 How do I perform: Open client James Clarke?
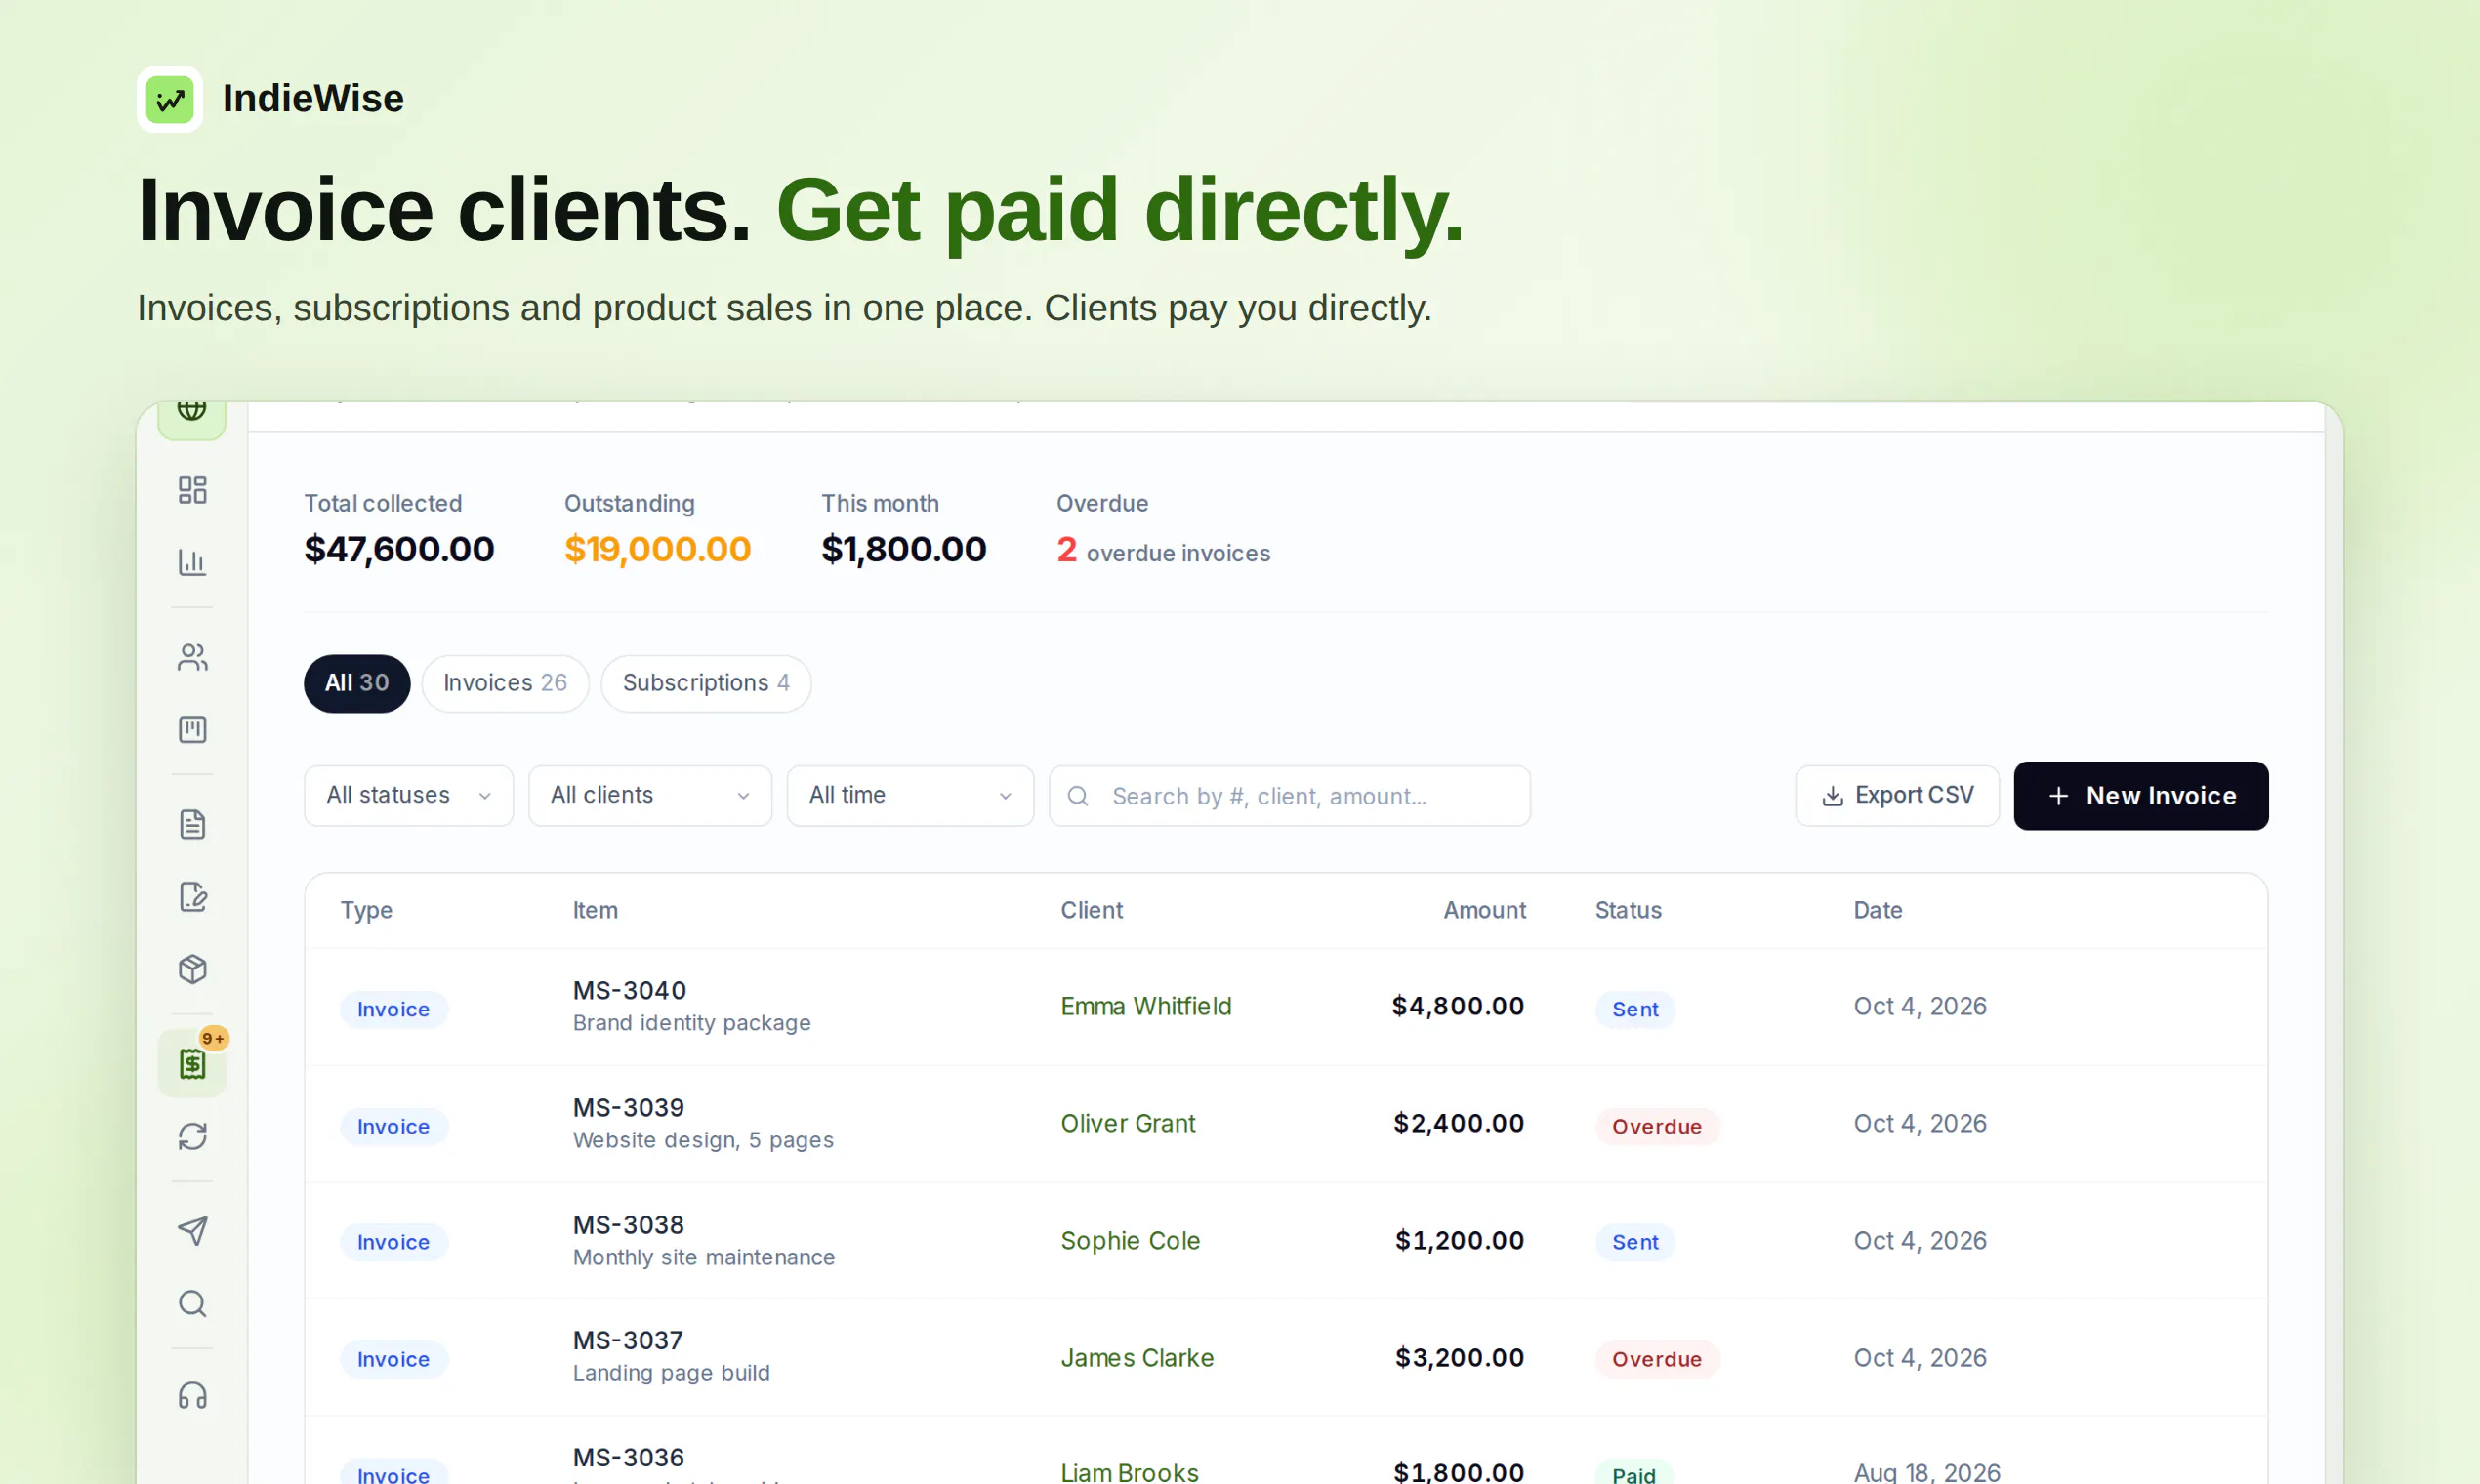tap(1137, 1357)
